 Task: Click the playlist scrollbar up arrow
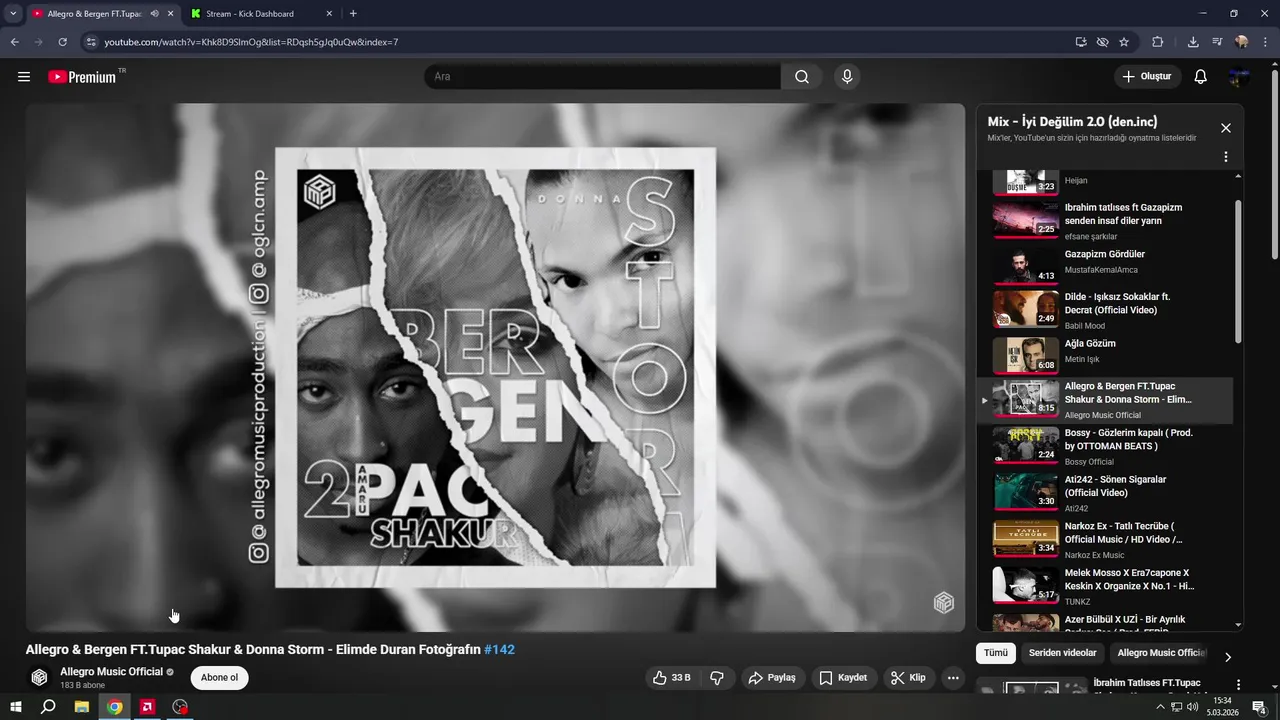pyautogui.click(x=1239, y=176)
